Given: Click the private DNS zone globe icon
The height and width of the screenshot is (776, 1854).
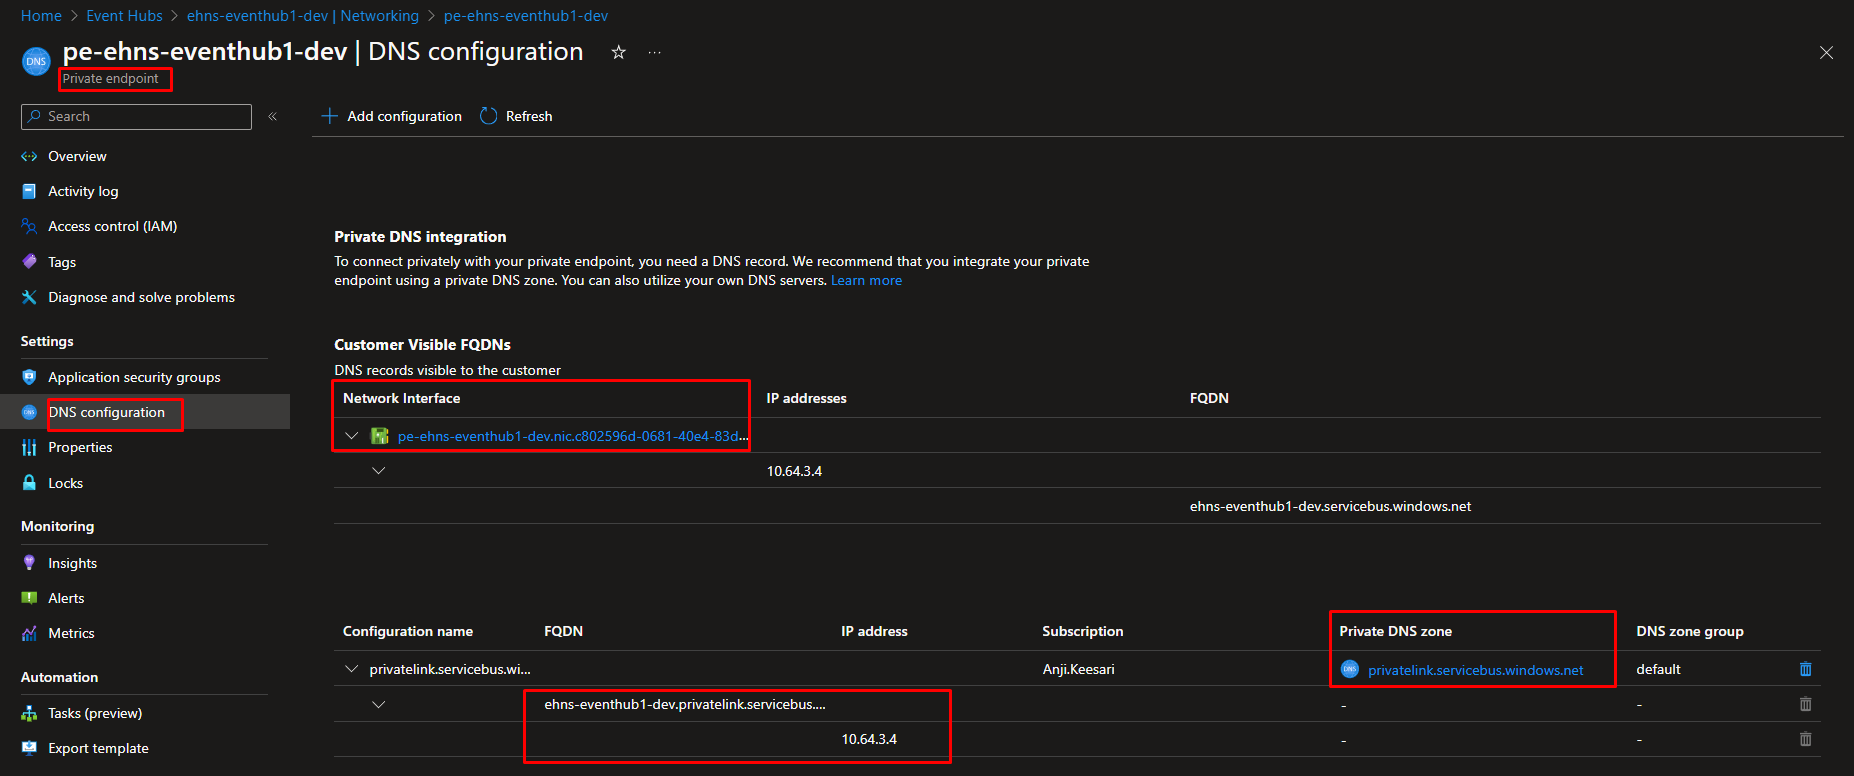Looking at the screenshot, I should pyautogui.click(x=1350, y=669).
